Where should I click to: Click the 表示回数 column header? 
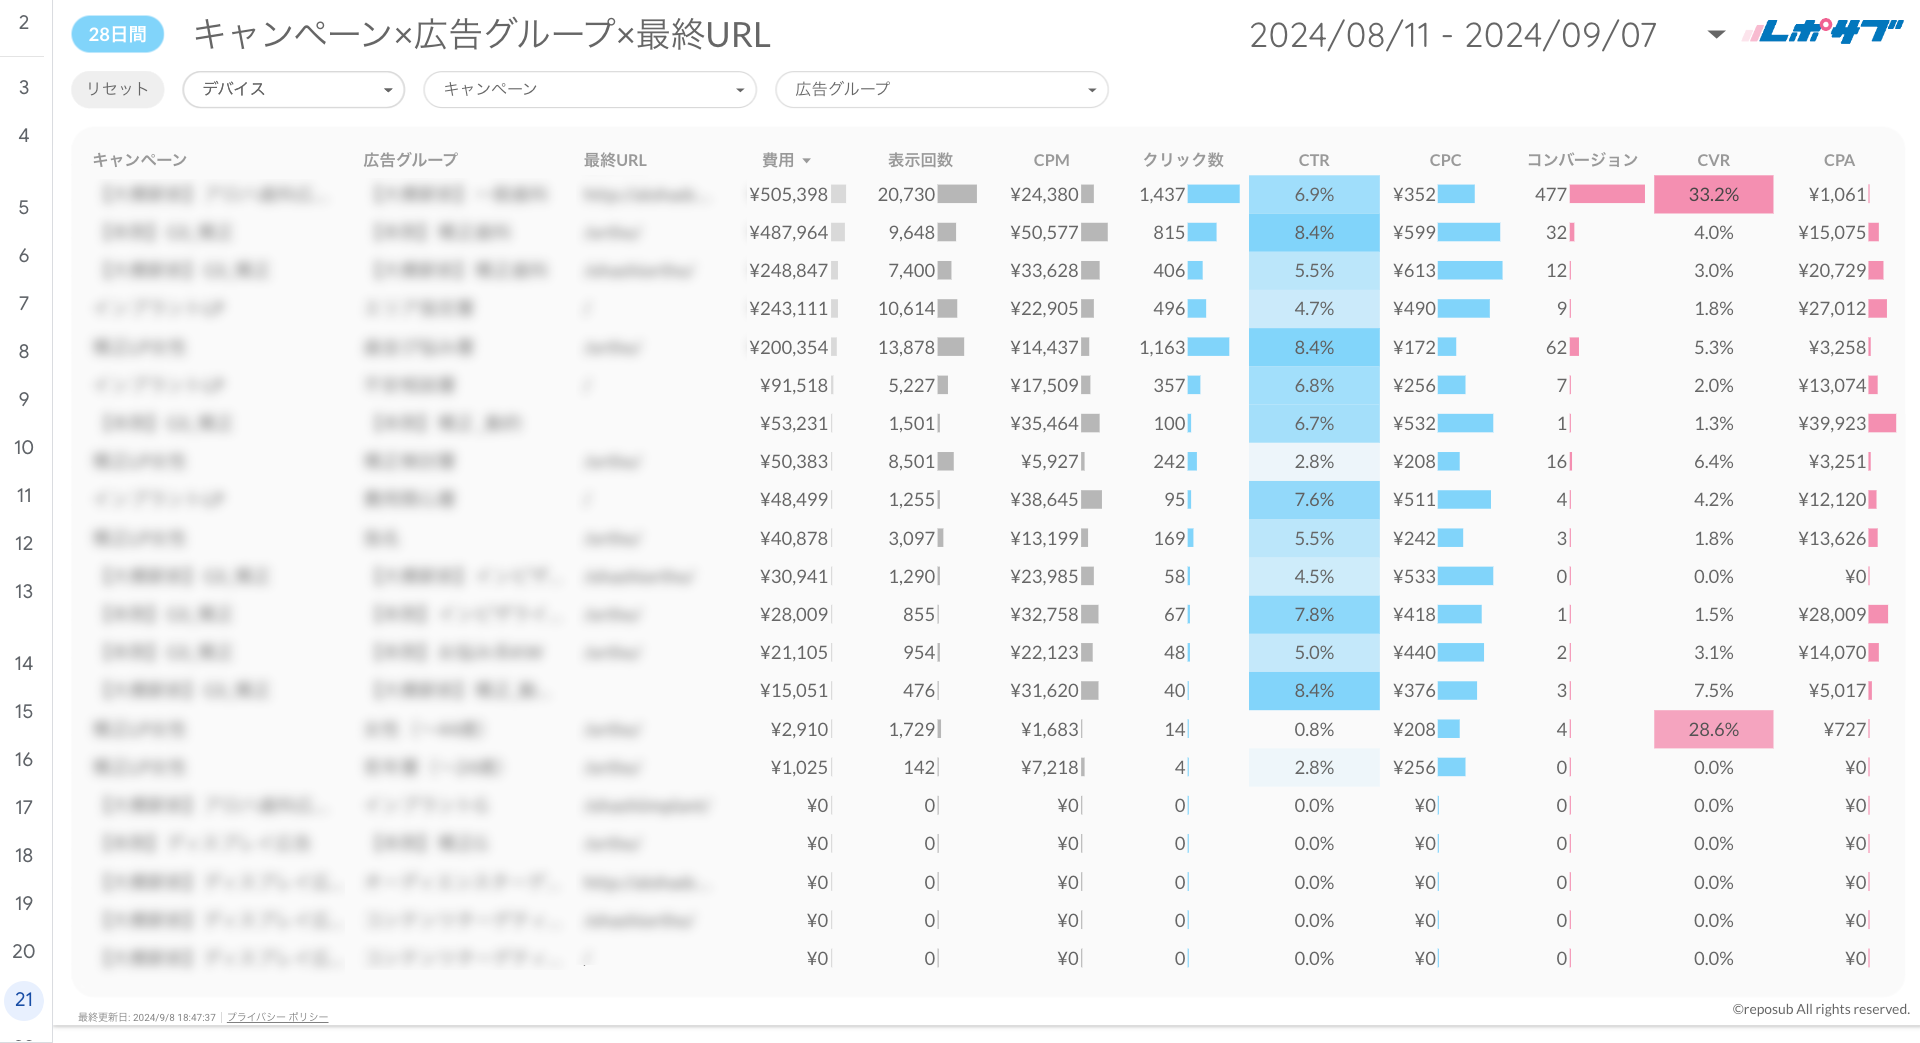click(920, 160)
